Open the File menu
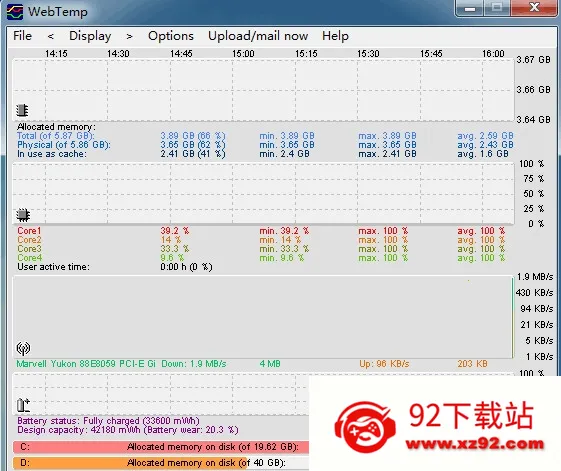This screenshot has width=561, height=471. (22, 36)
